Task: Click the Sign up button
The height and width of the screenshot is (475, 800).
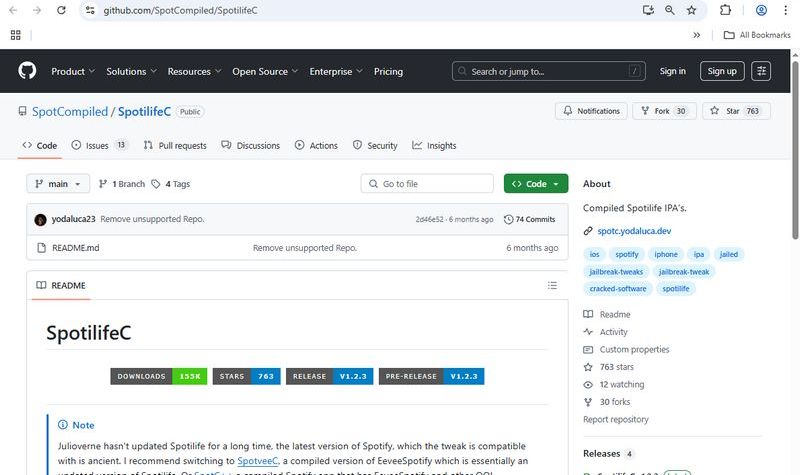Action: pos(722,71)
